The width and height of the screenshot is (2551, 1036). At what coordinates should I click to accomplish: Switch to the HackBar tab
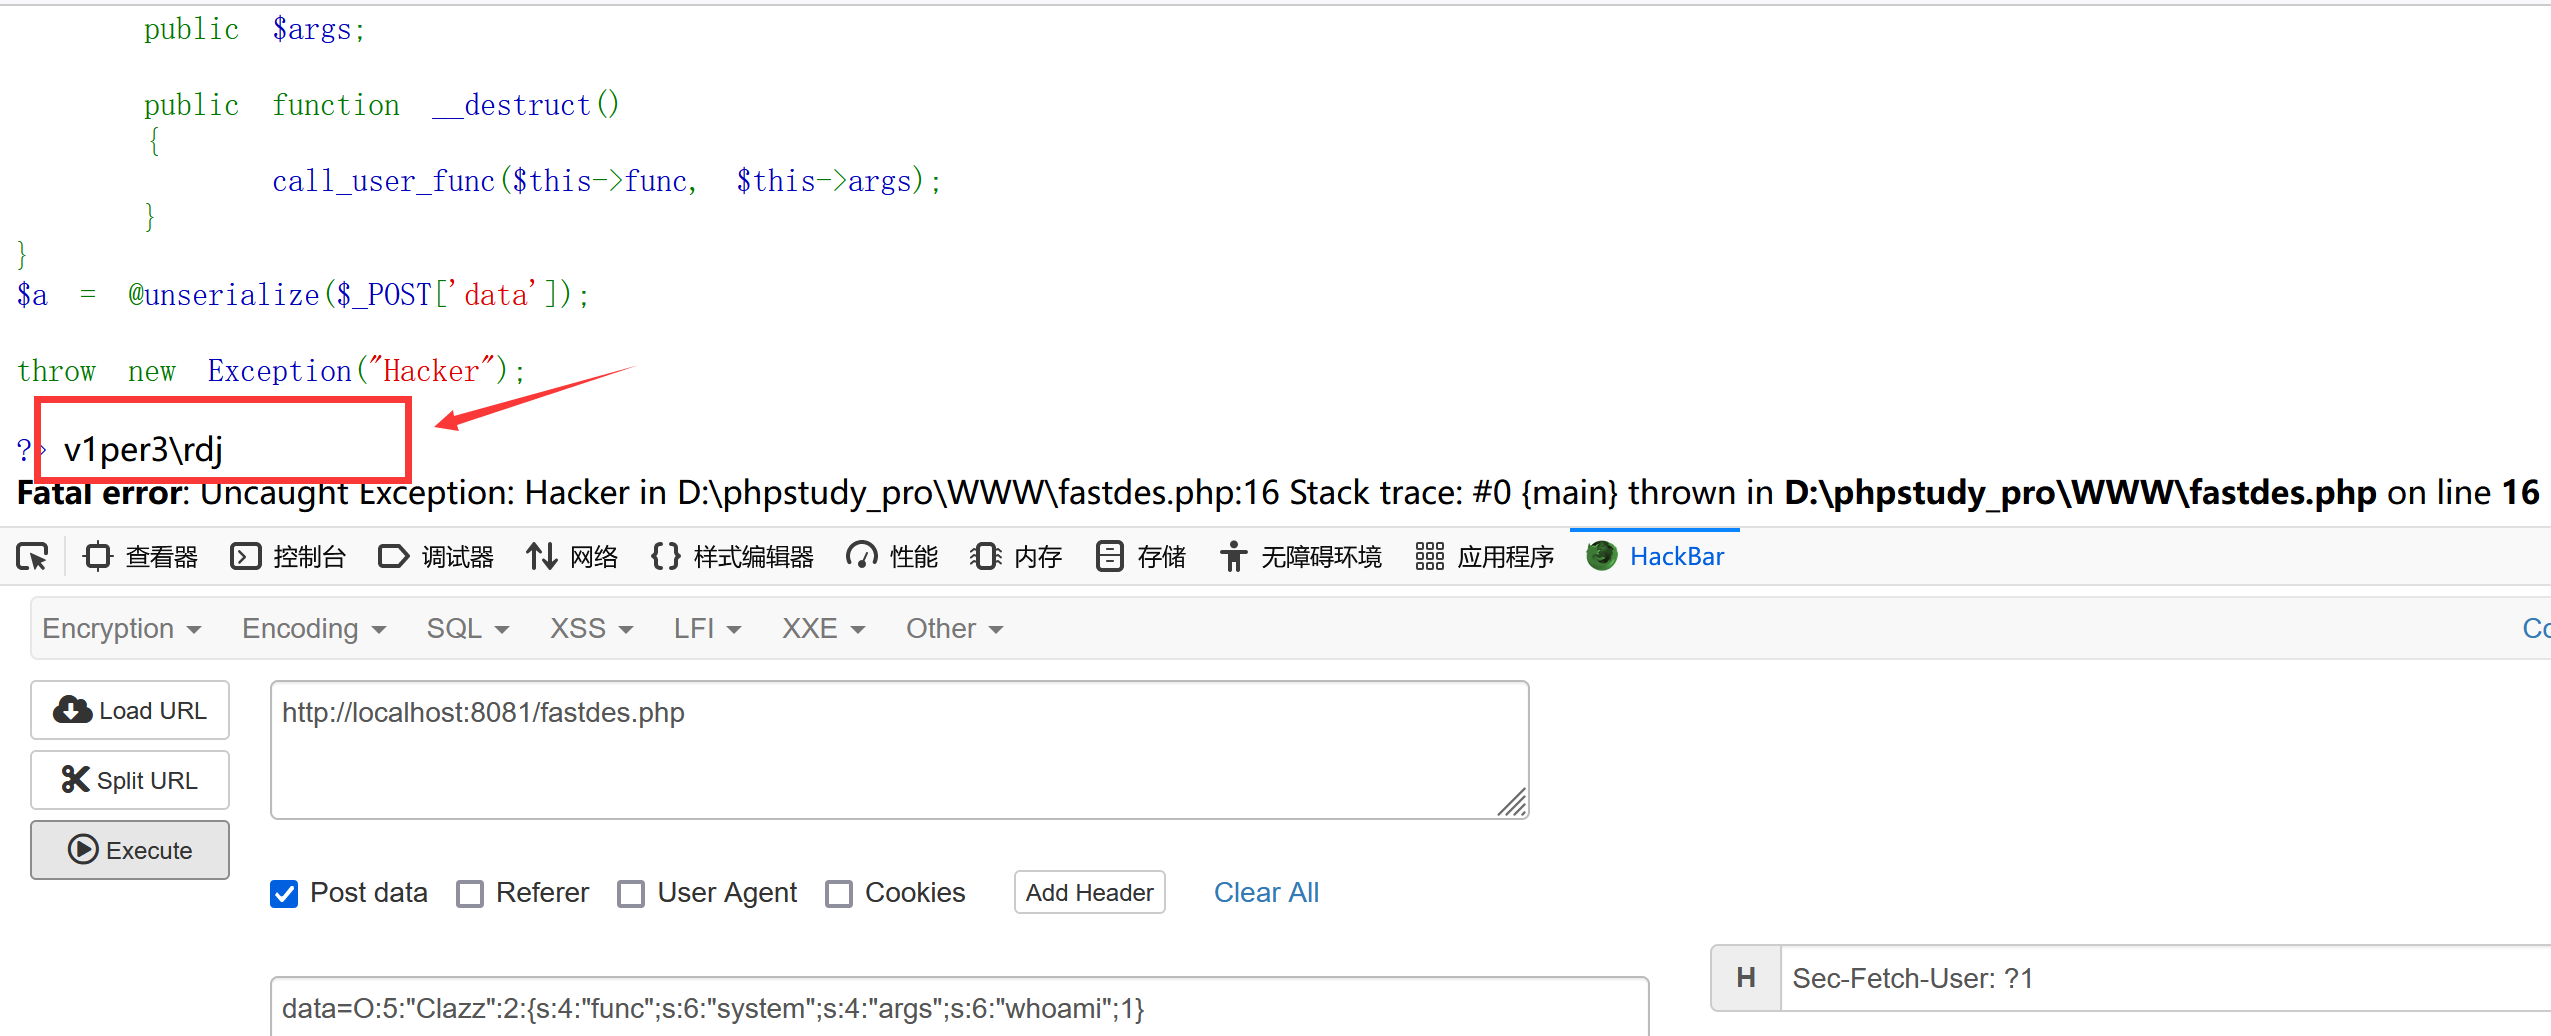[x=1655, y=556]
